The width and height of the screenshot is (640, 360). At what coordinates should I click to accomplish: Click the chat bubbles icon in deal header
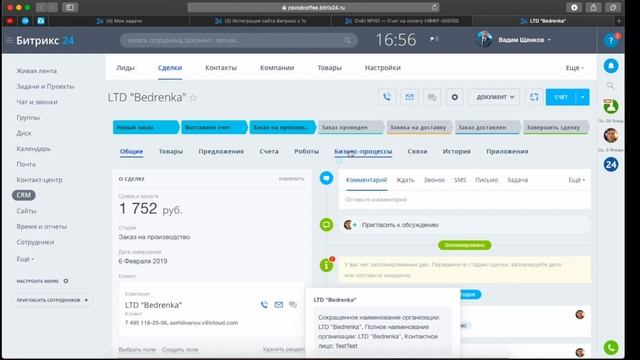pos(432,97)
